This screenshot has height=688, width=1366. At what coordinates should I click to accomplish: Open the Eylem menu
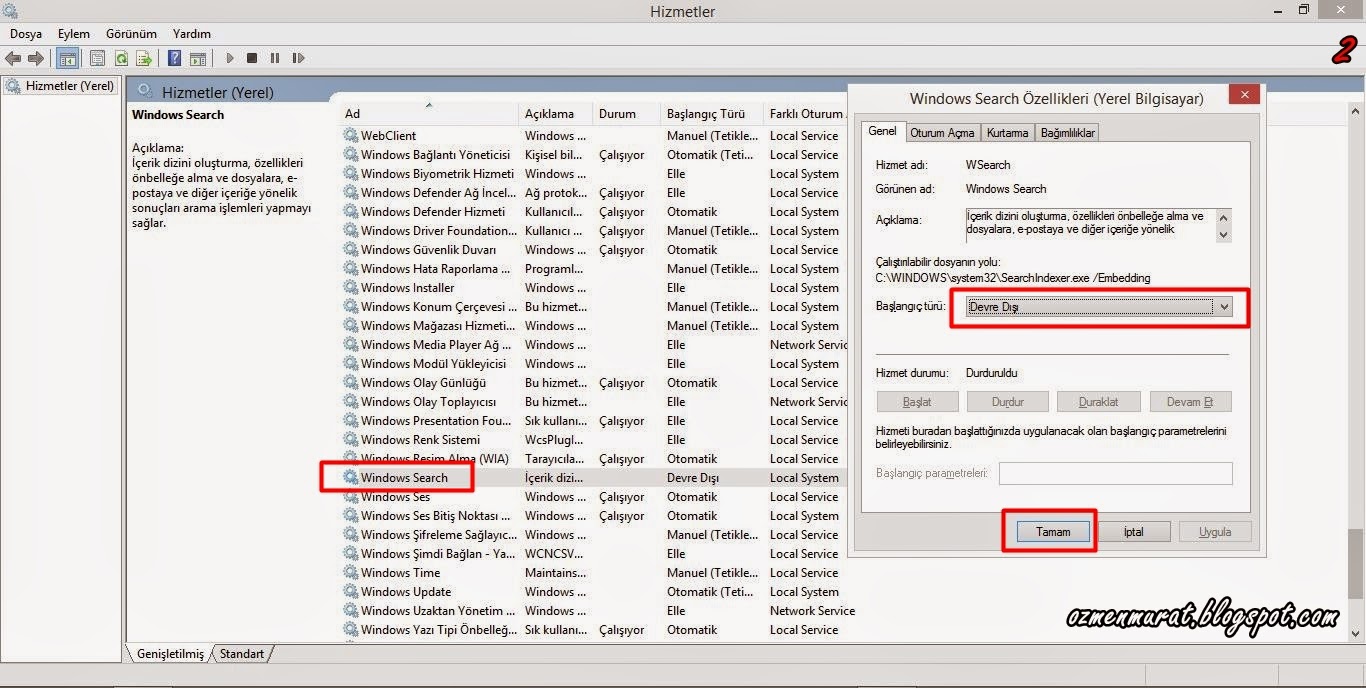(x=74, y=33)
